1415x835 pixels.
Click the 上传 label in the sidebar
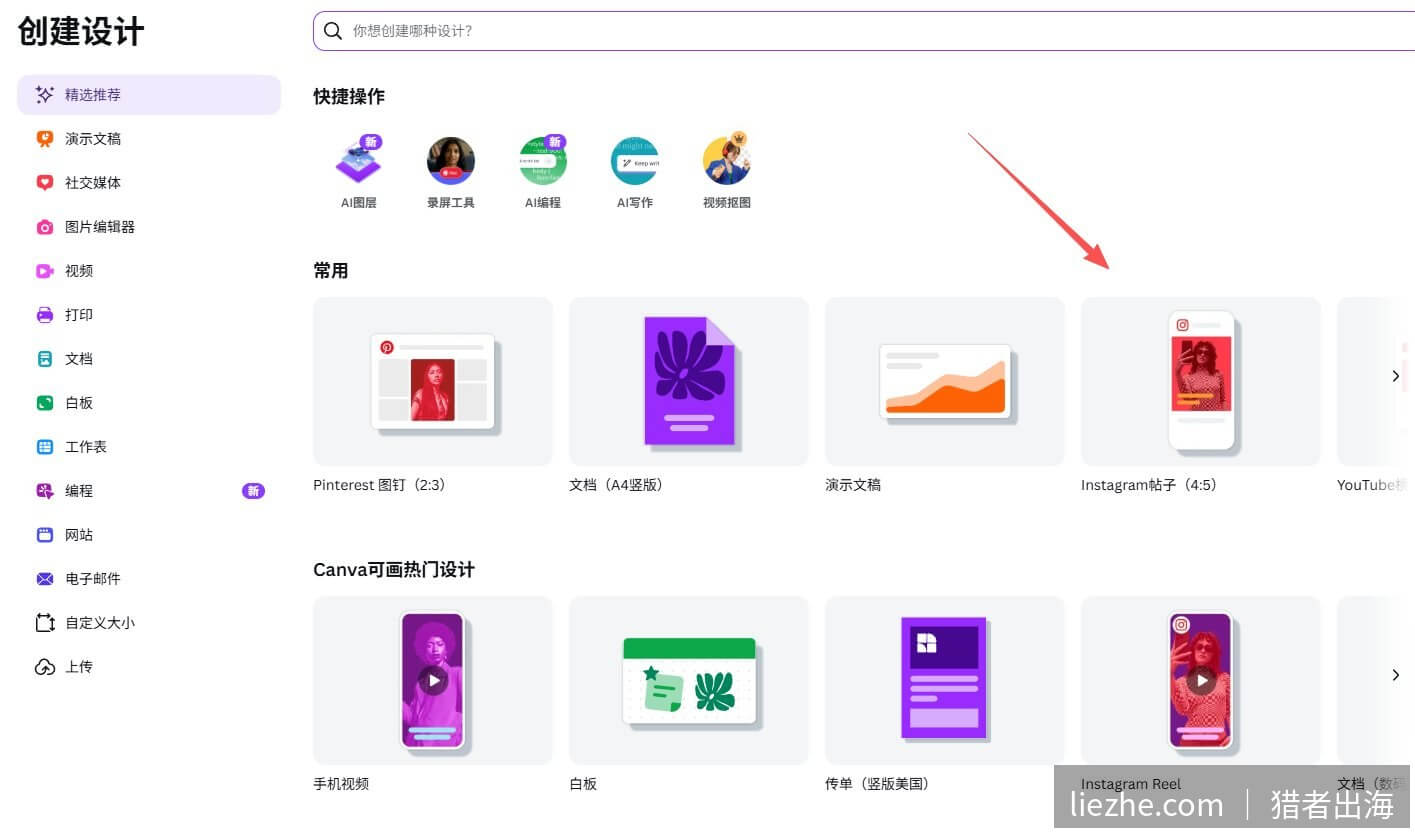coord(79,667)
